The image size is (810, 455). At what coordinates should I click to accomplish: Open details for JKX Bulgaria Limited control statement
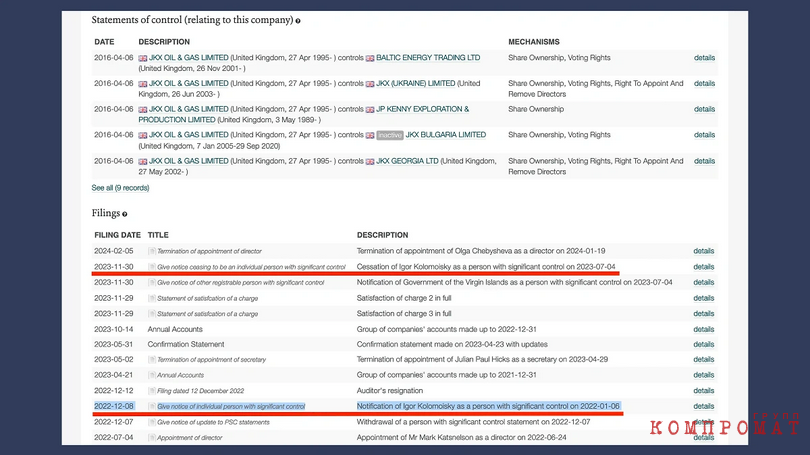tap(704, 135)
